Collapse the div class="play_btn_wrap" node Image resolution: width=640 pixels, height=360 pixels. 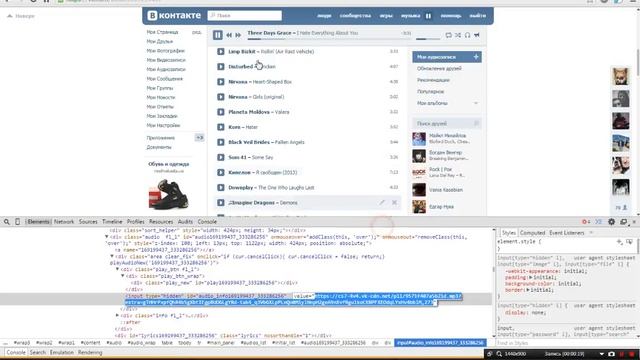[122, 276]
